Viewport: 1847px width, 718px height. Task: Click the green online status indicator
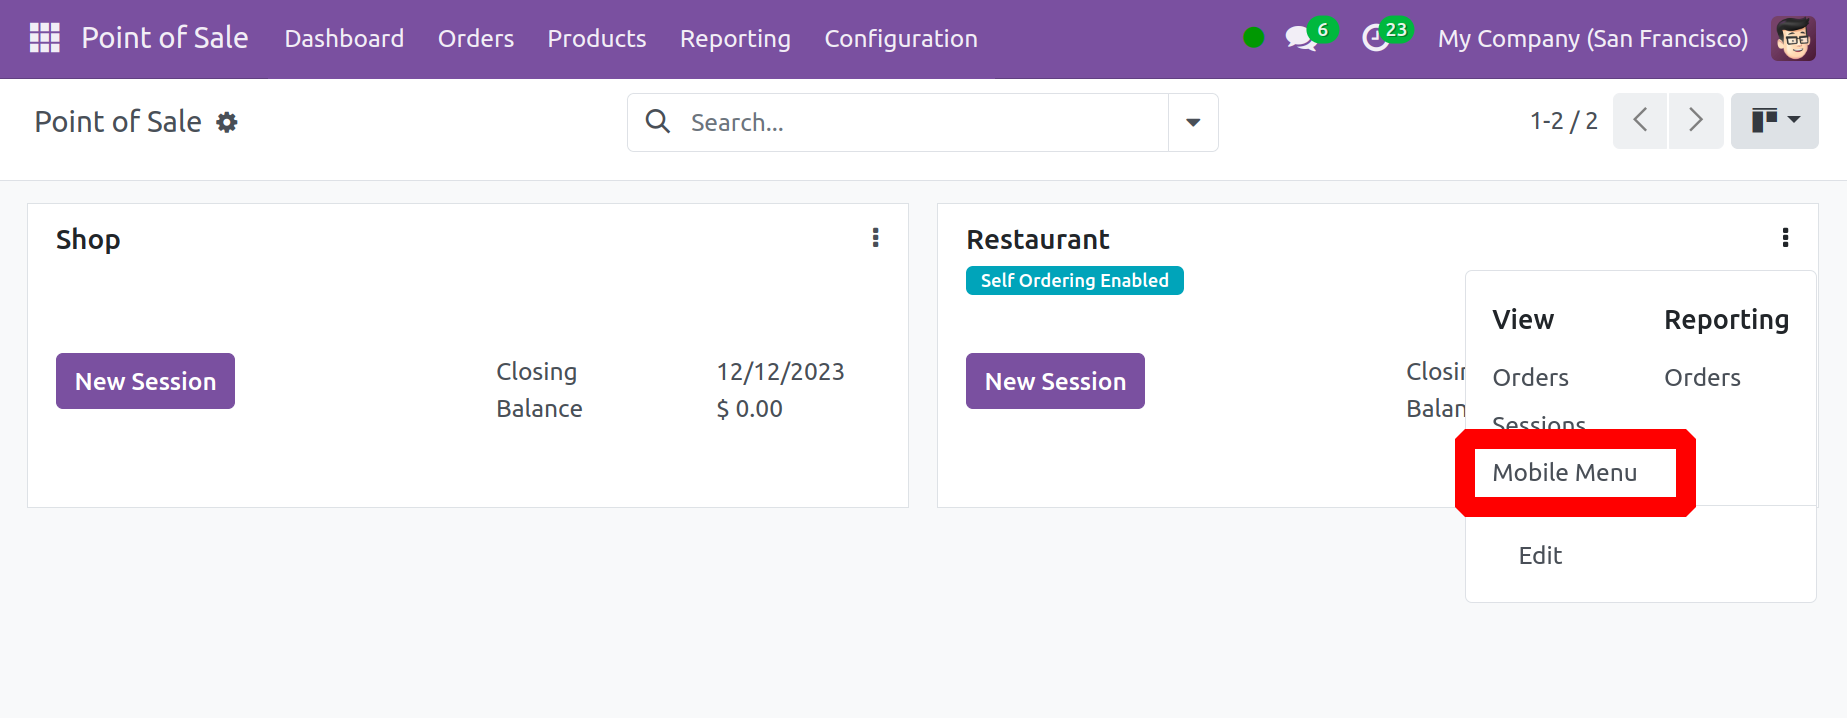[1253, 38]
